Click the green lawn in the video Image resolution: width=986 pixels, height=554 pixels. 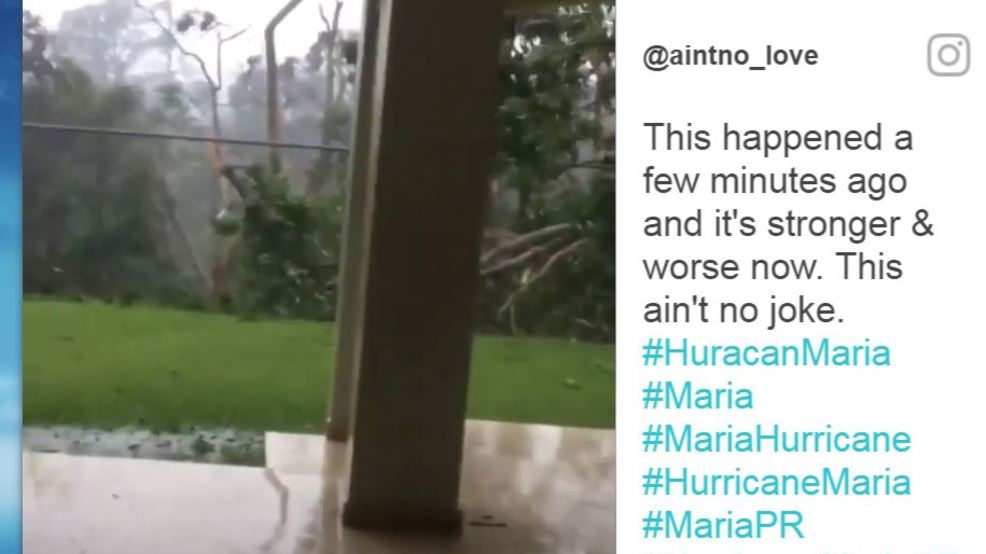click(x=176, y=365)
